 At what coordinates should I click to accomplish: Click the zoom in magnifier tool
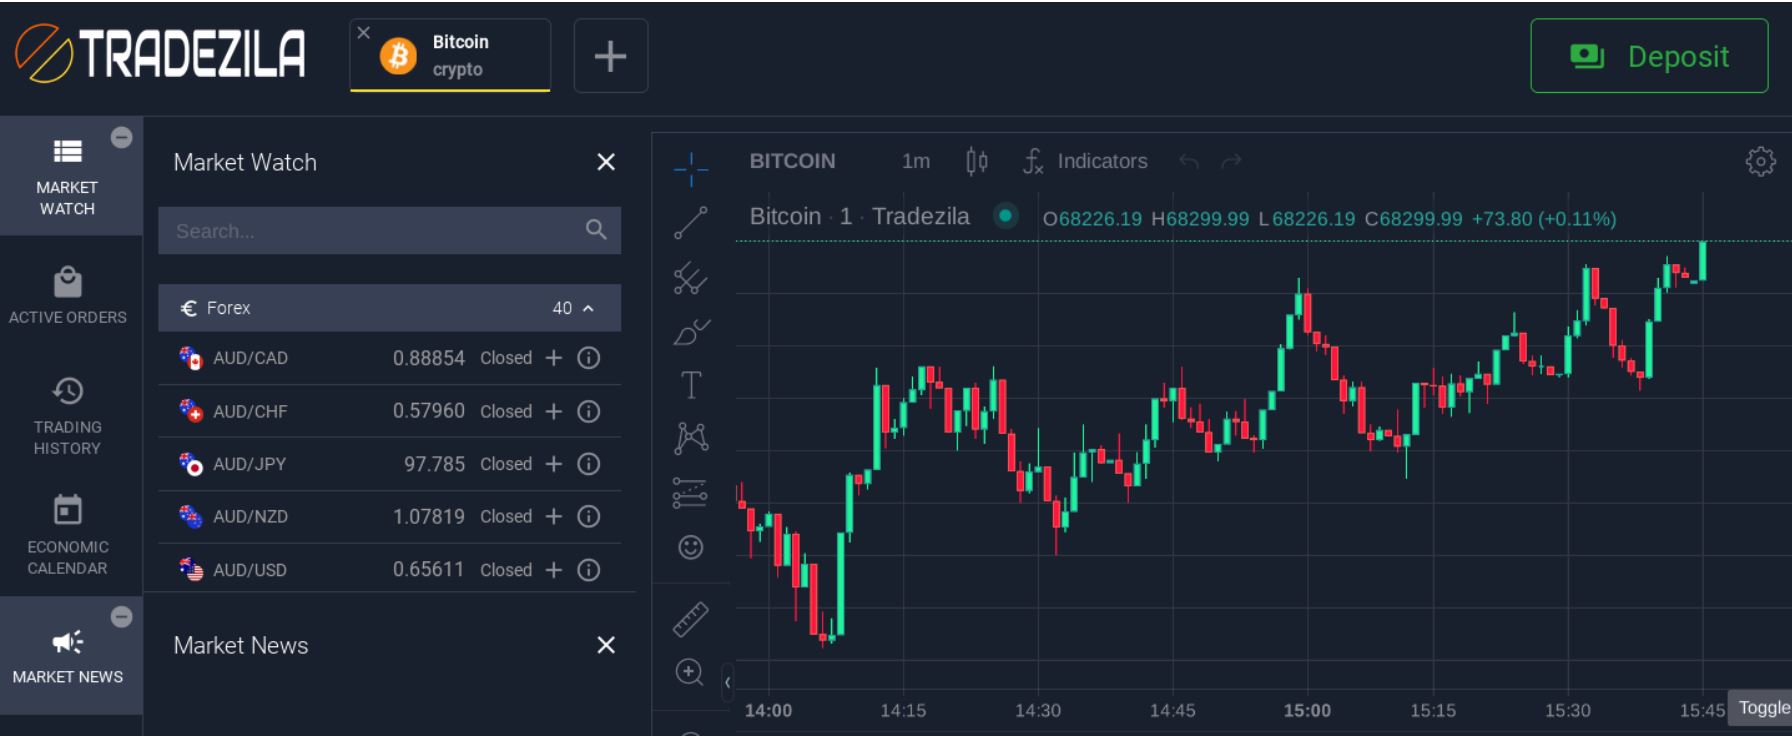689,672
